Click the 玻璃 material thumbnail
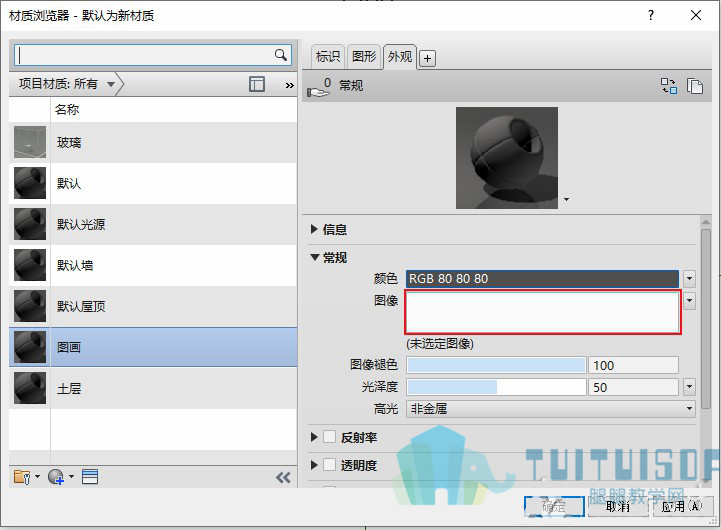 tap(30, 142)
